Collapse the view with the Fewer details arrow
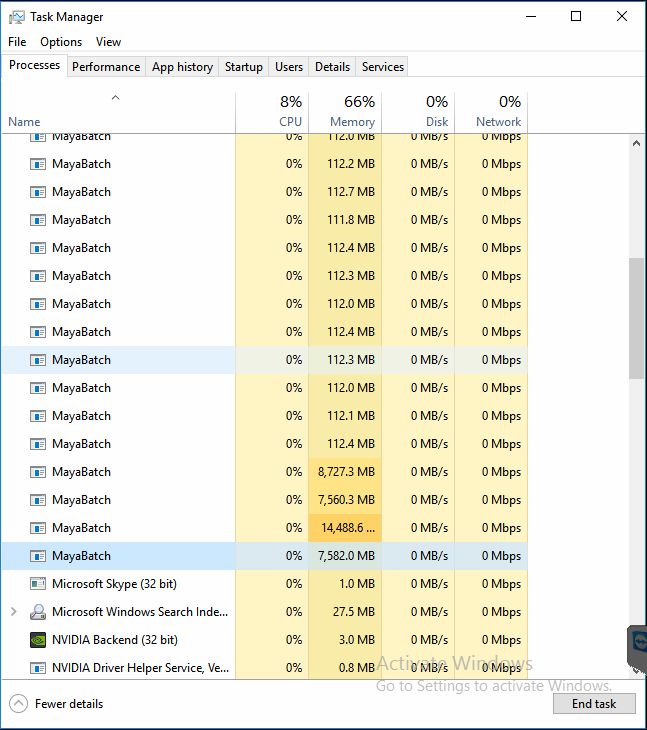The width and height of the screenshot is (647, 730). 19,703
